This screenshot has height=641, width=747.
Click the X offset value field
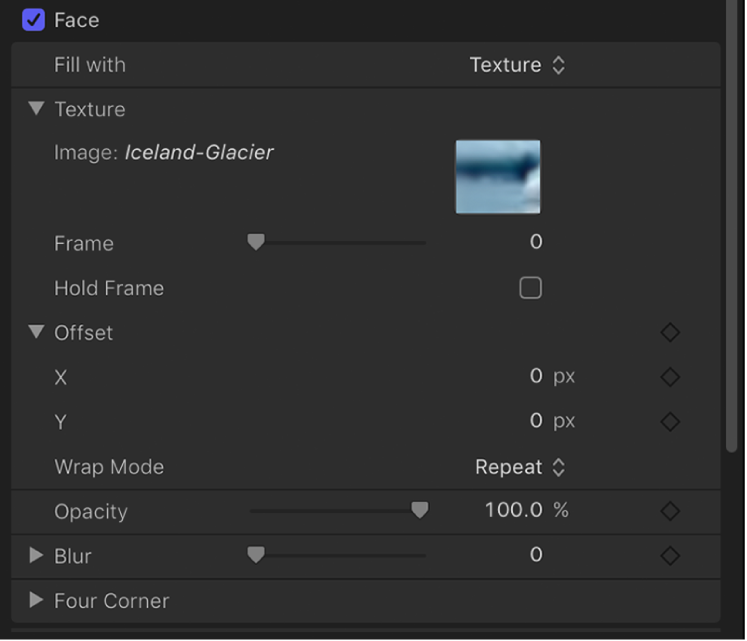click(x=536, y=377)
